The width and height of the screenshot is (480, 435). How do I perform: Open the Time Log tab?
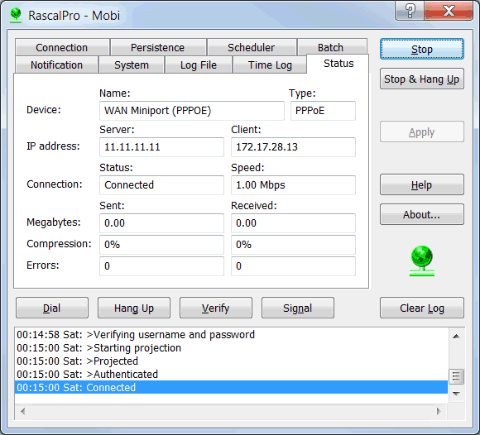270,65
